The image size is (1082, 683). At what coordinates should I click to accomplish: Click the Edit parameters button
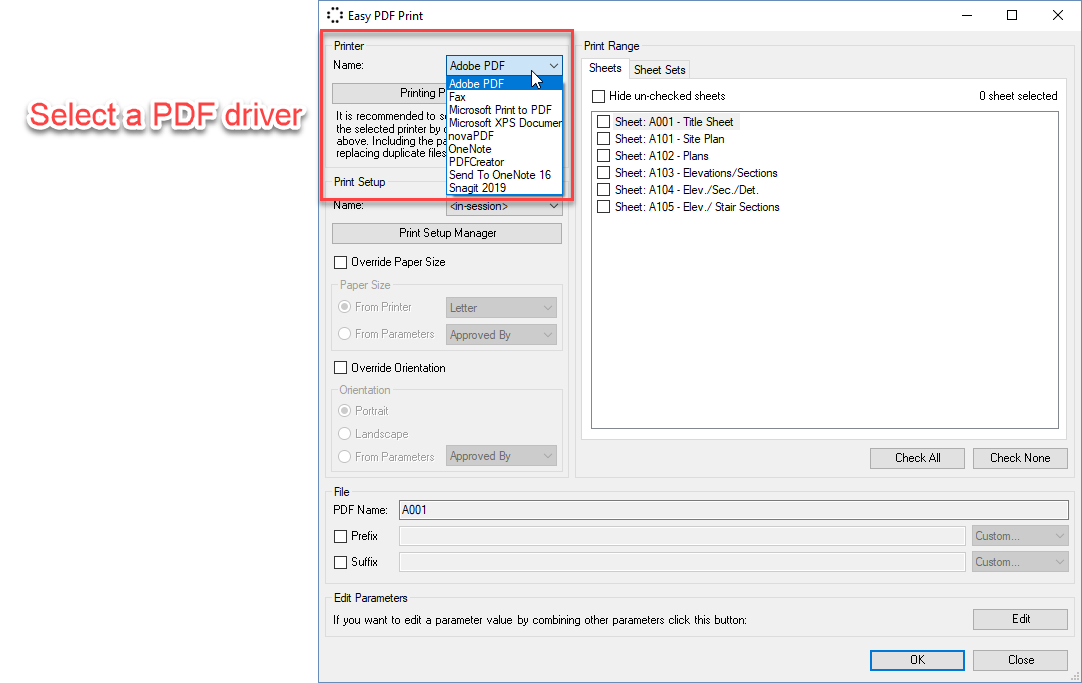pos(1020,620)
